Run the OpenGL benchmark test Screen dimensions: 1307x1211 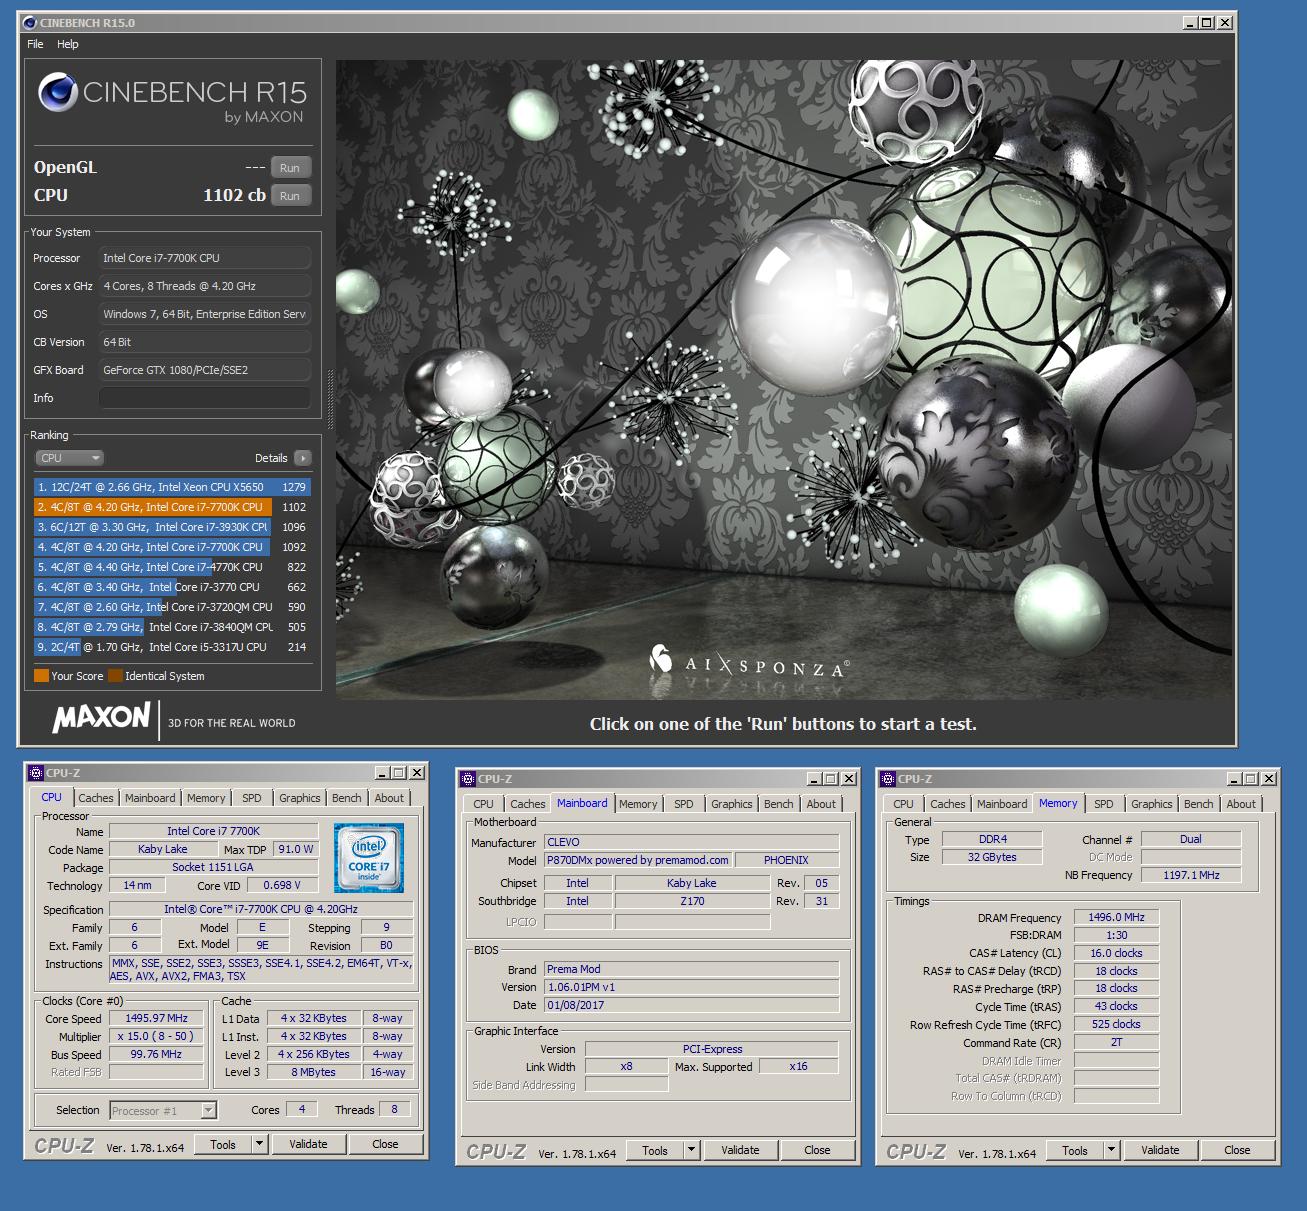(290, 168)
